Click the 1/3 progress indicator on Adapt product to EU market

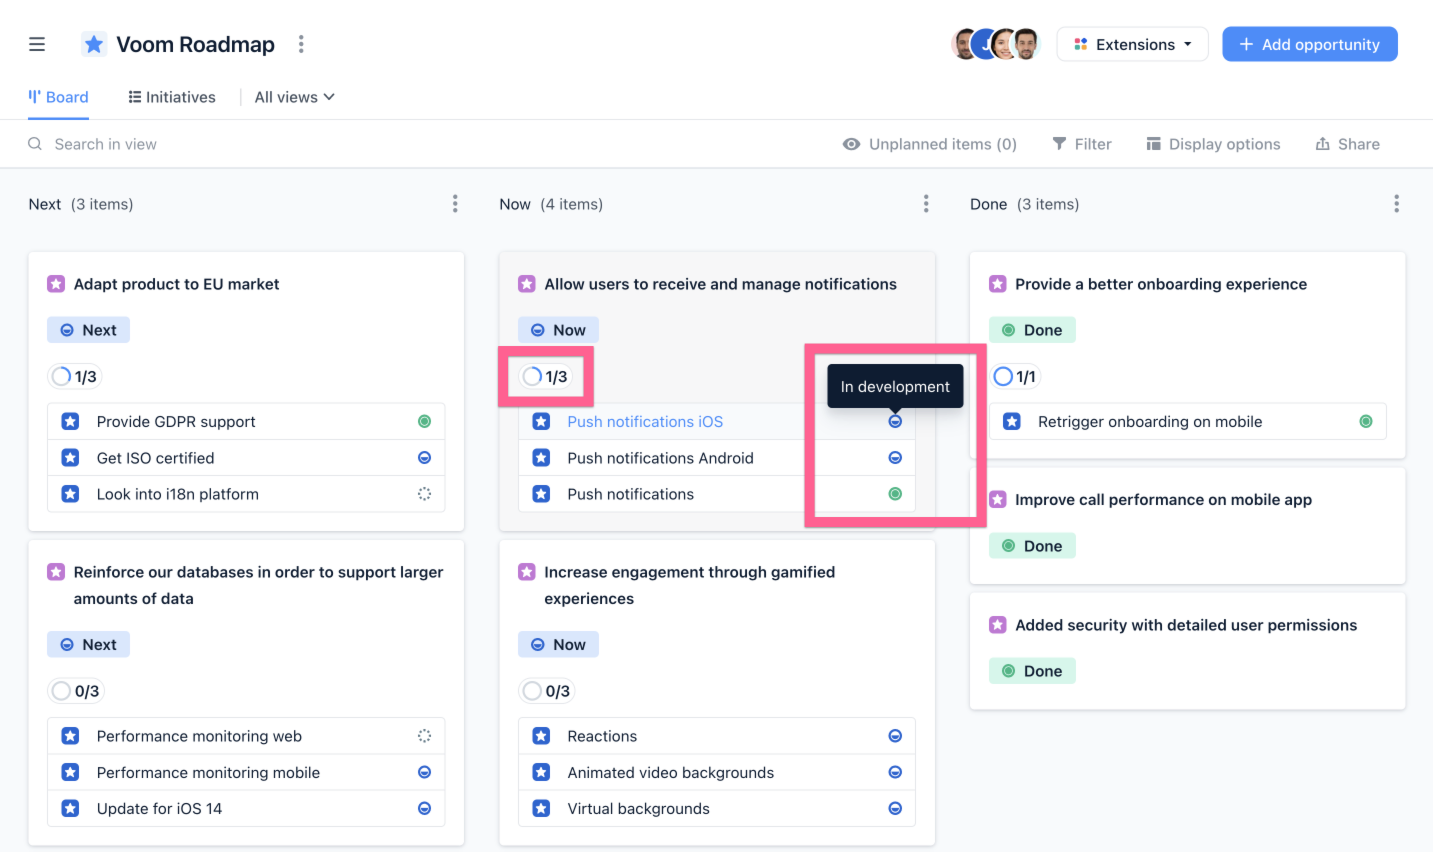74,377
